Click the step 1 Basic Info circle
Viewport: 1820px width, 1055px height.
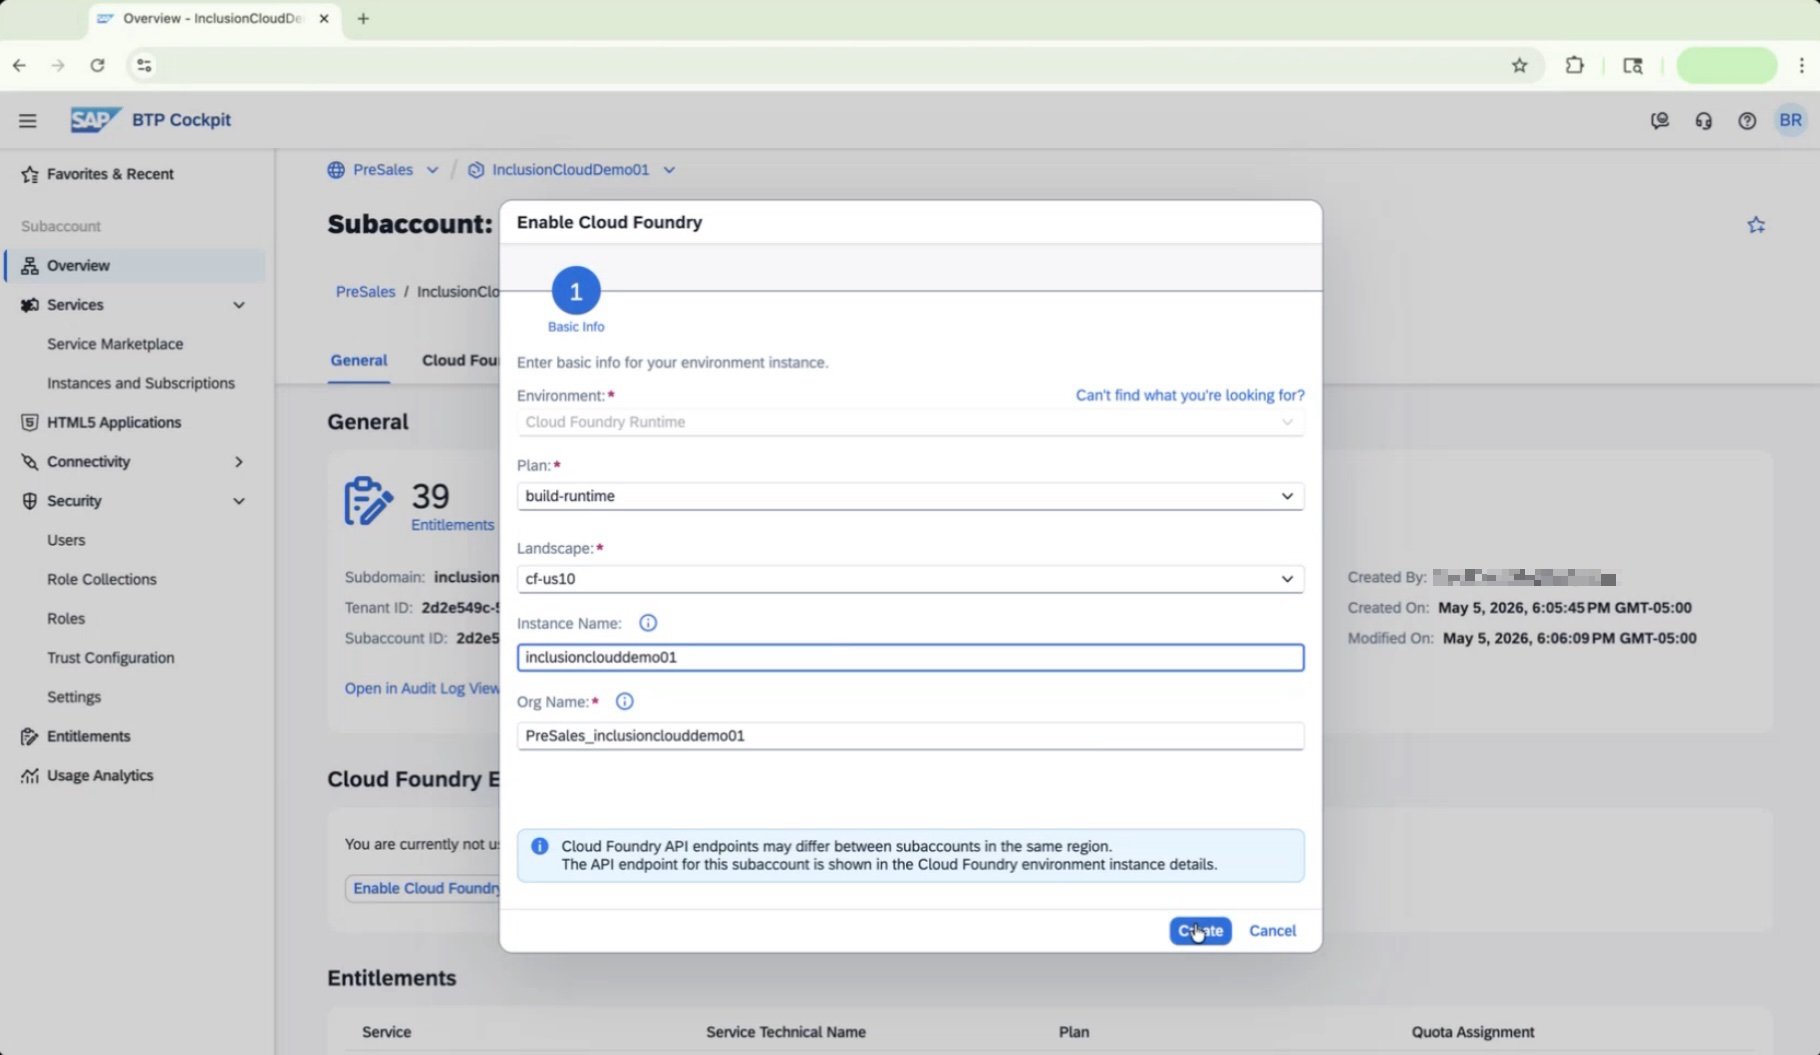pyautogui.click(x=576, y=291)
